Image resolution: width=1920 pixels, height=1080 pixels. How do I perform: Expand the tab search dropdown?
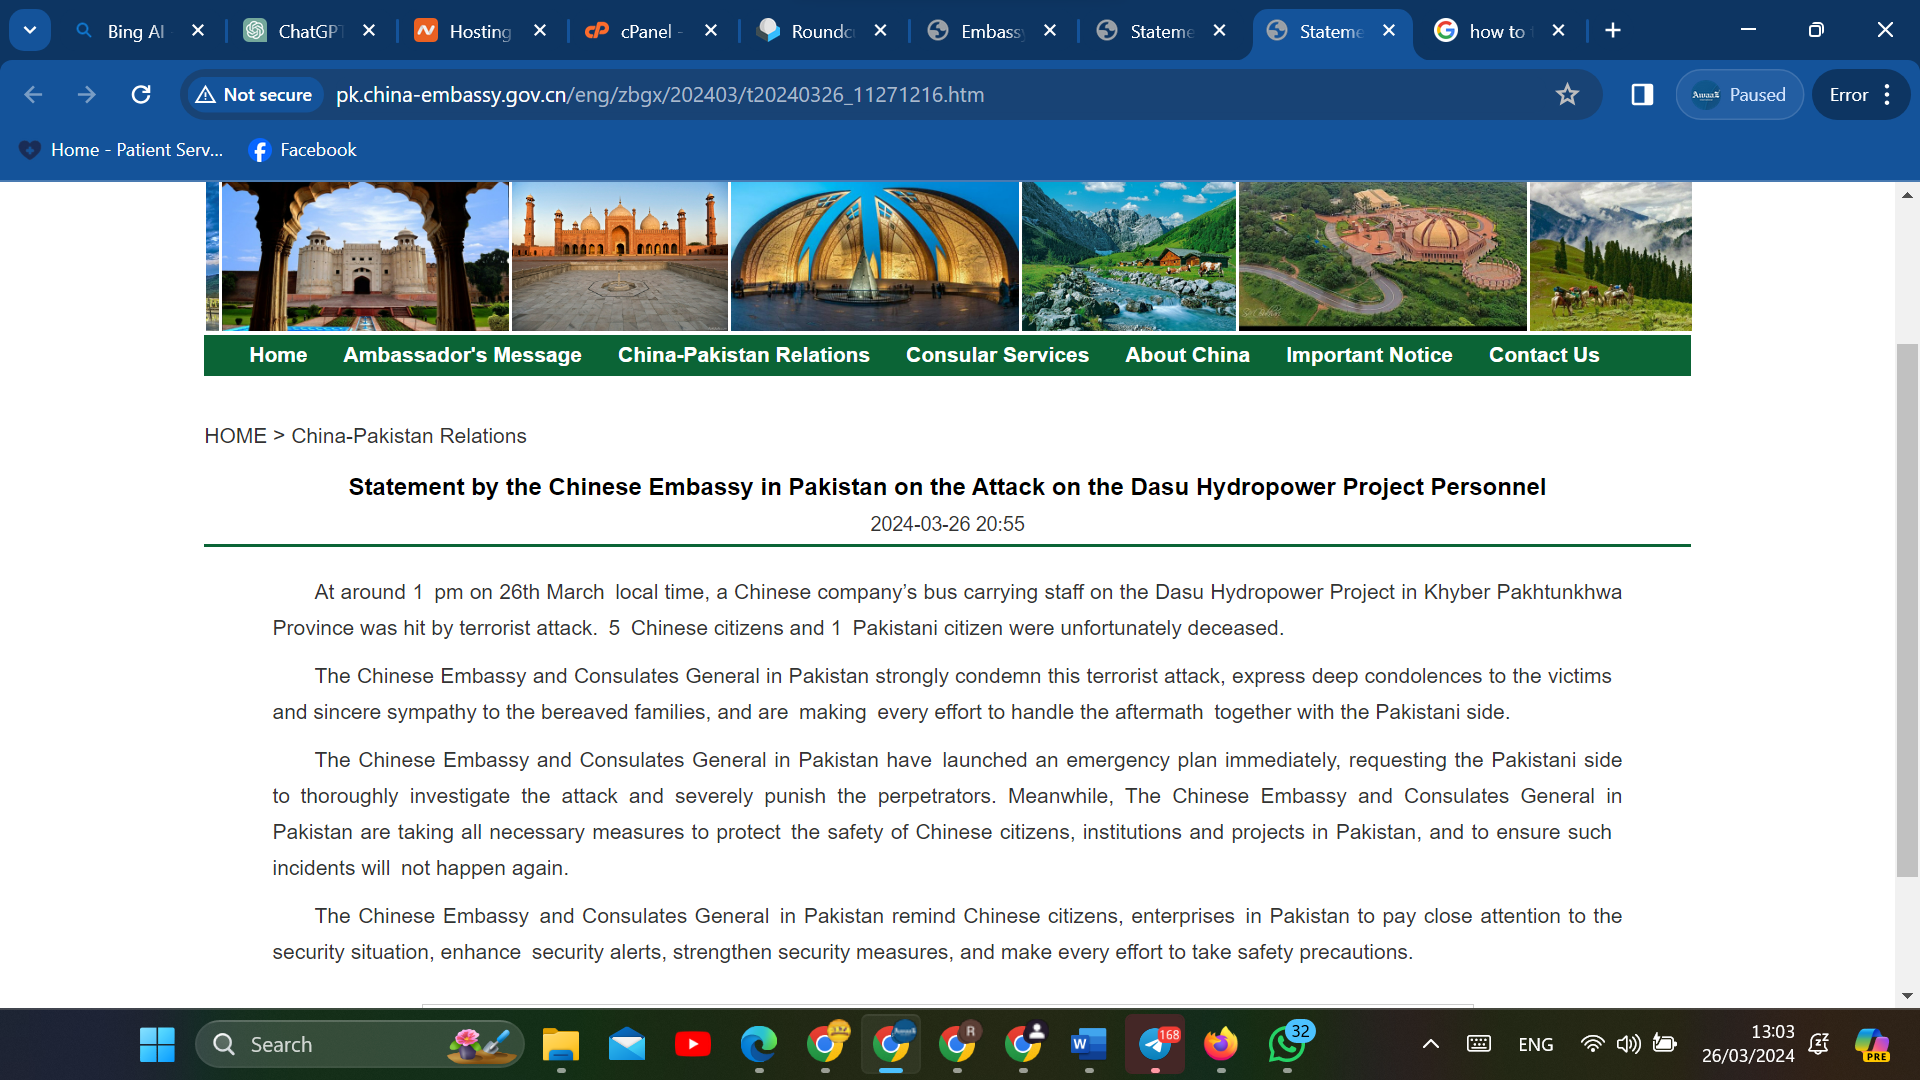coord(30,30)
